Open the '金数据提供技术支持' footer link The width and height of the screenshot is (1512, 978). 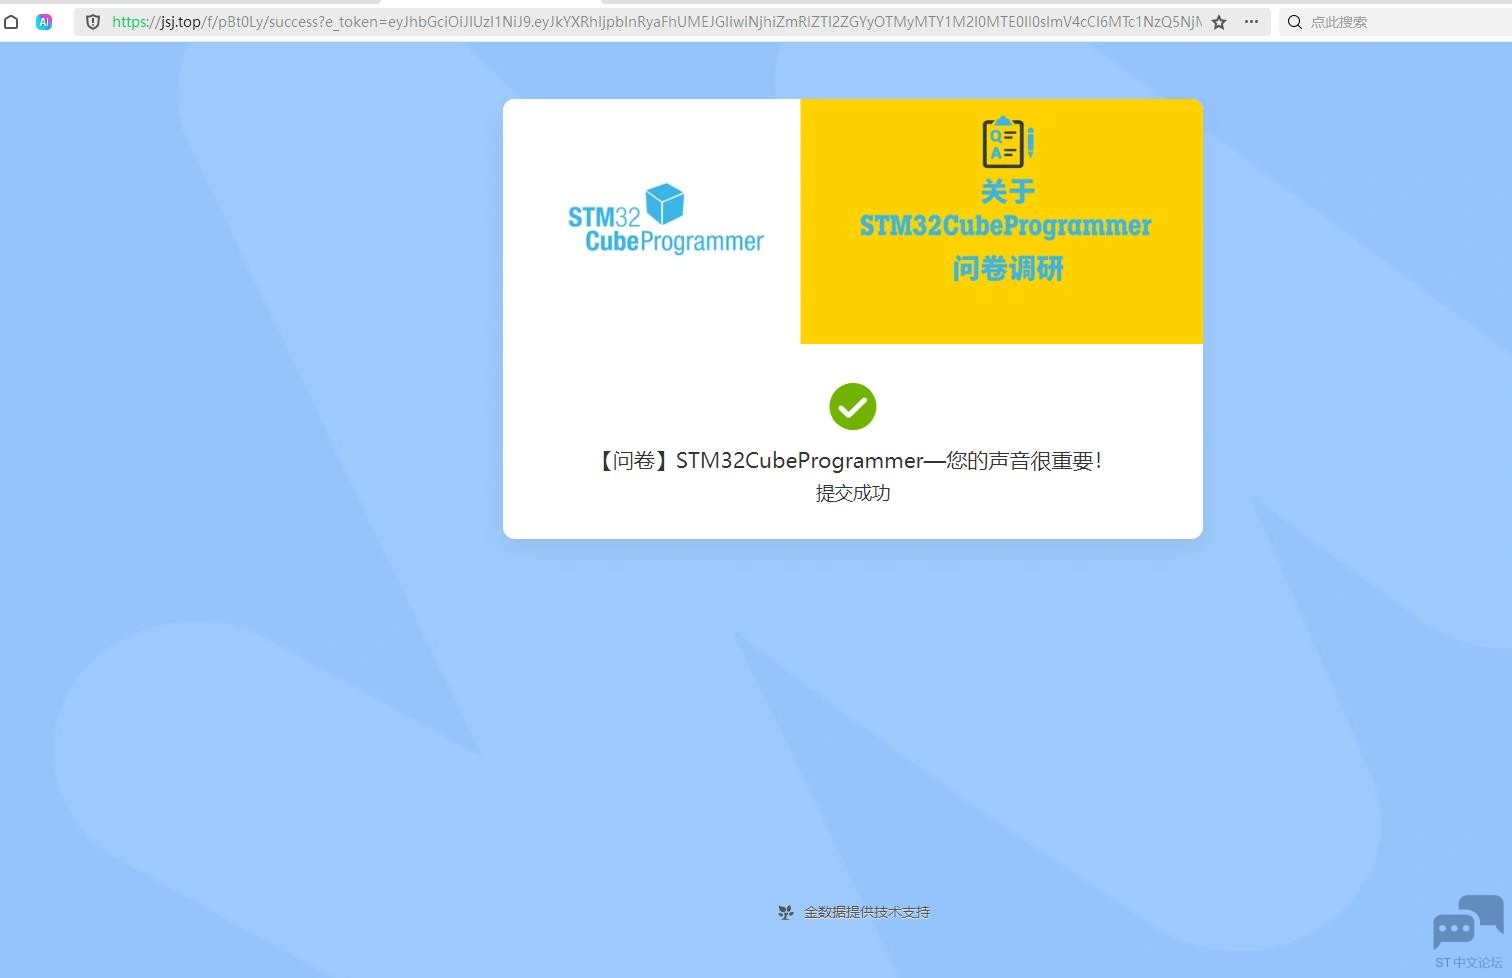click(x=867, y=912)
